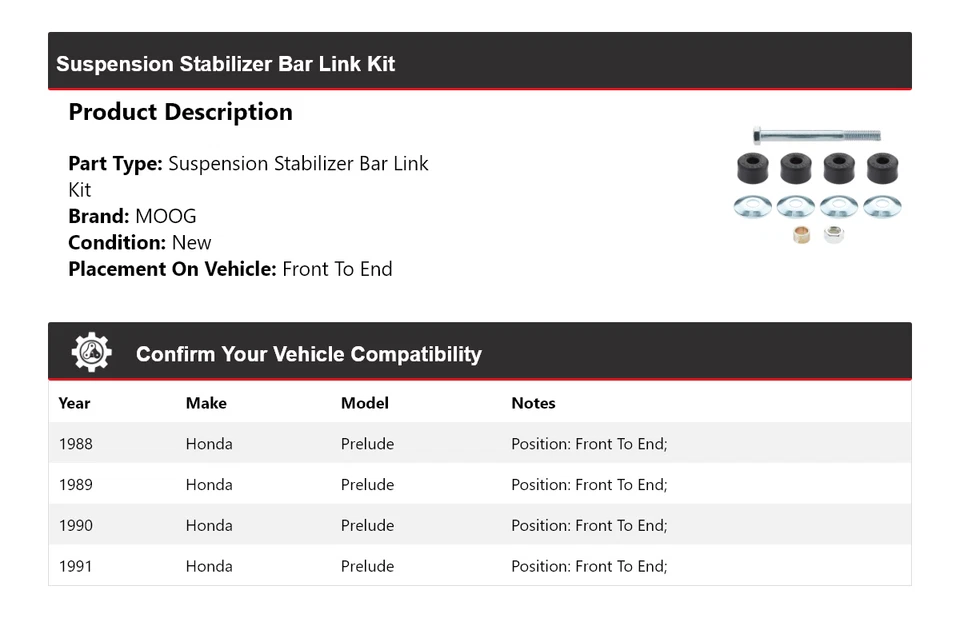Image resolution: width=960 pixels, height=618 pixels.
Task: Select the Product Description heading
Action: point(180,112)
